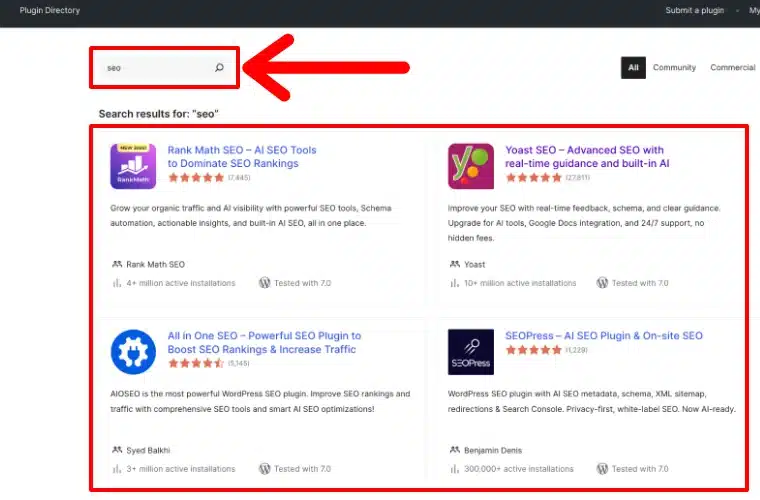Click the "300,000+ active installations" text

tap(519, 469)
